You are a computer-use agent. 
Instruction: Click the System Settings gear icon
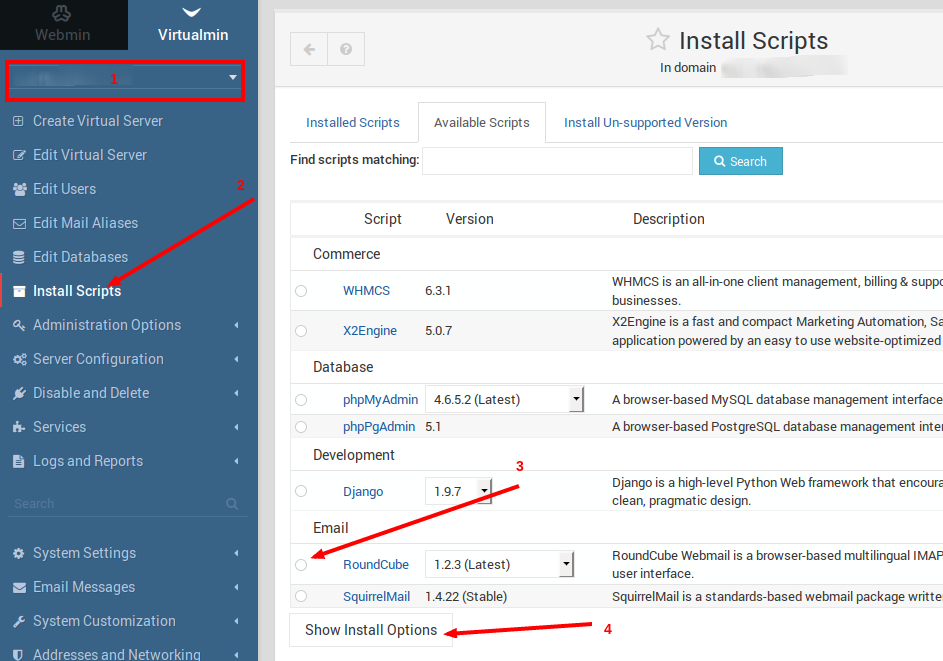click(19, 553)
